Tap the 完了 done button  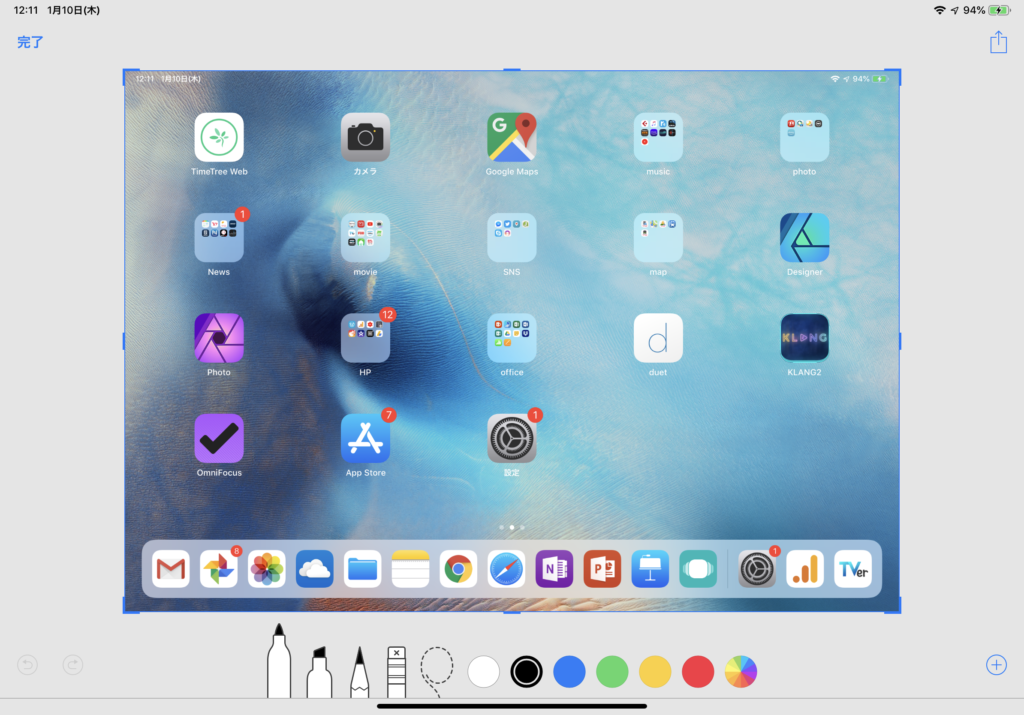click(x=30, y=42)
